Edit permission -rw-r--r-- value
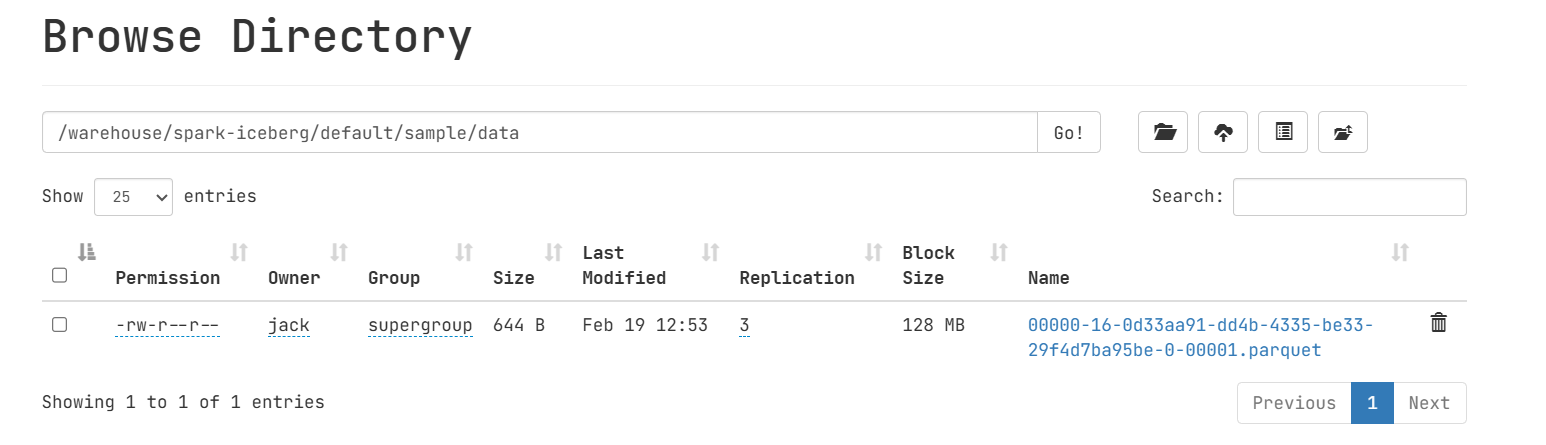Image resolution: width=1546 pixels, height=445 pixels. 167,325
